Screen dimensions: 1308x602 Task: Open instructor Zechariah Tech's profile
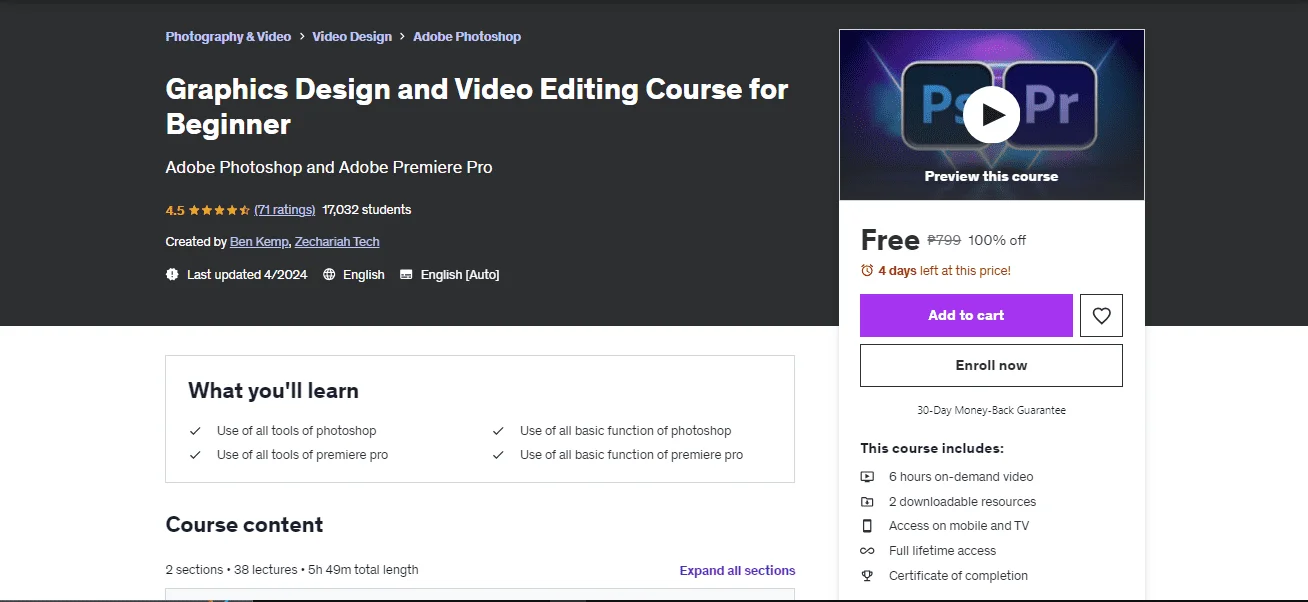337,242
